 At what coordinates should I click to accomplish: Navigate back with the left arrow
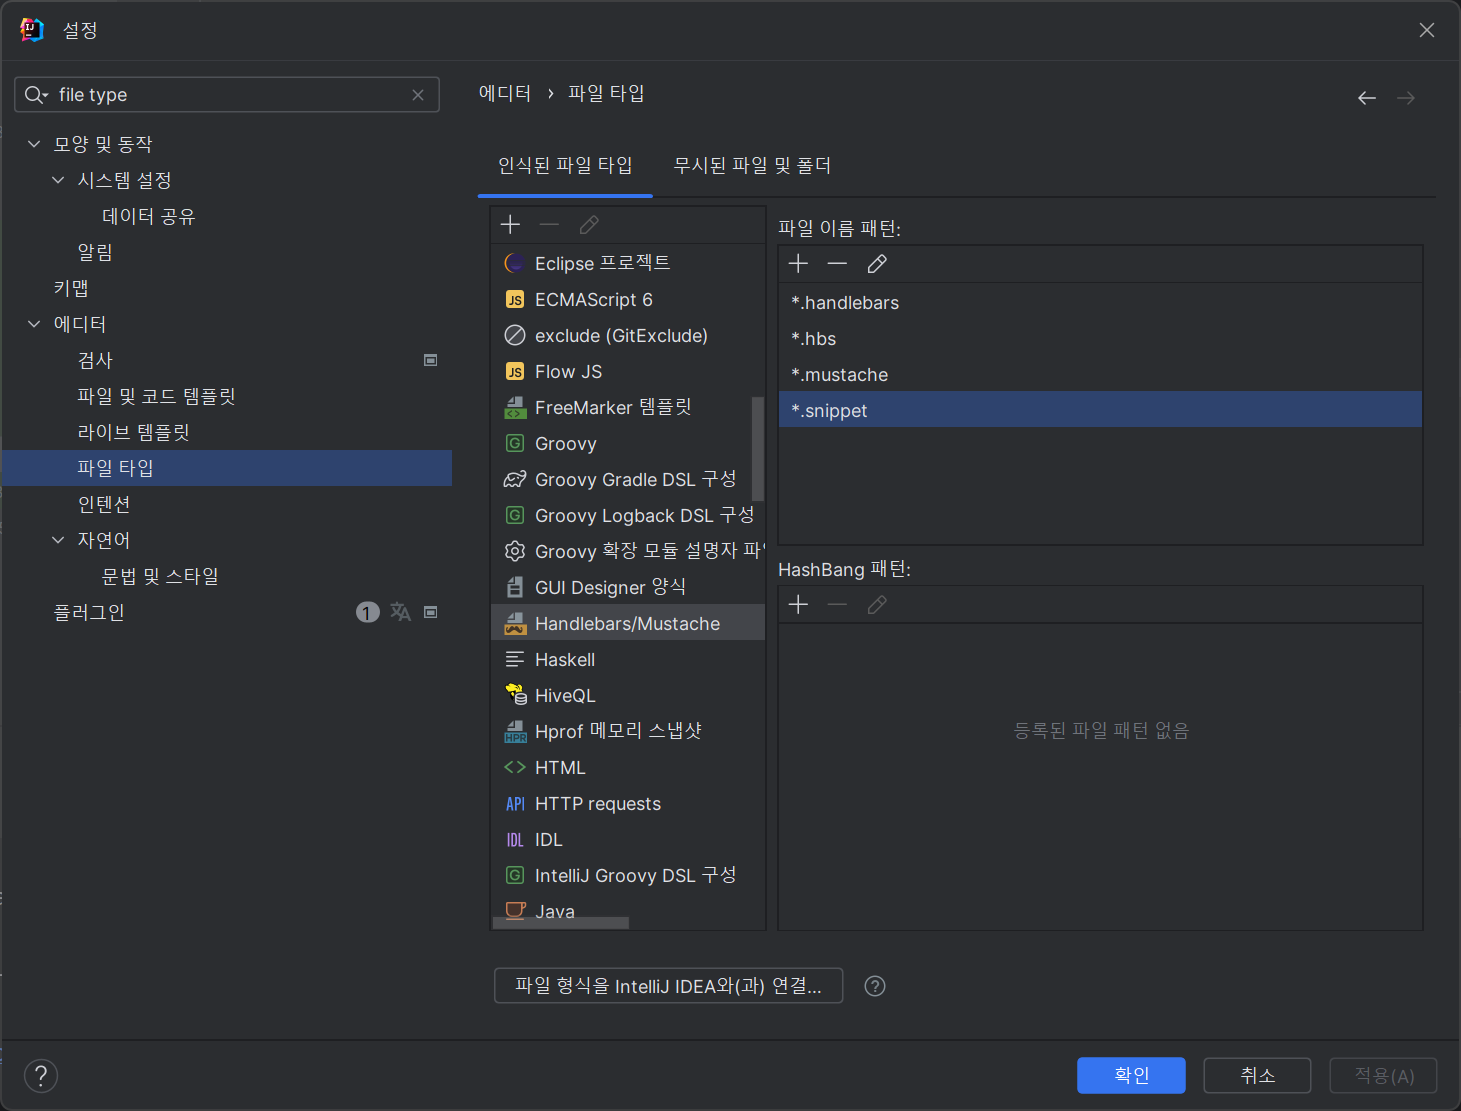pos(1367,98)
